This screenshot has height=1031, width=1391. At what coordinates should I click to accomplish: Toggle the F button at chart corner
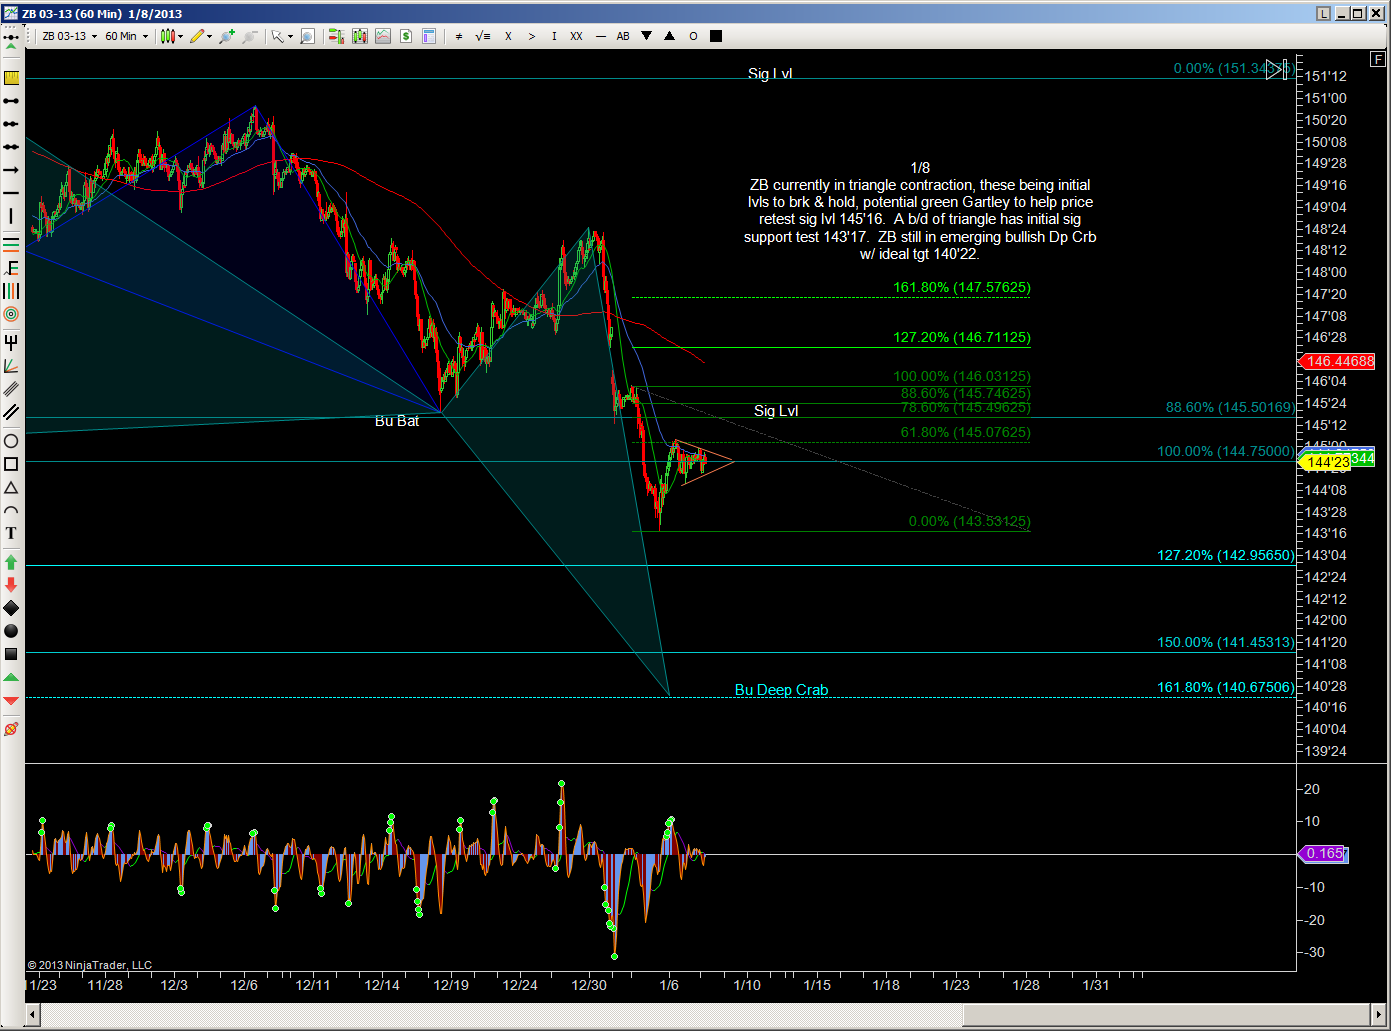[x=1379, y=60]
